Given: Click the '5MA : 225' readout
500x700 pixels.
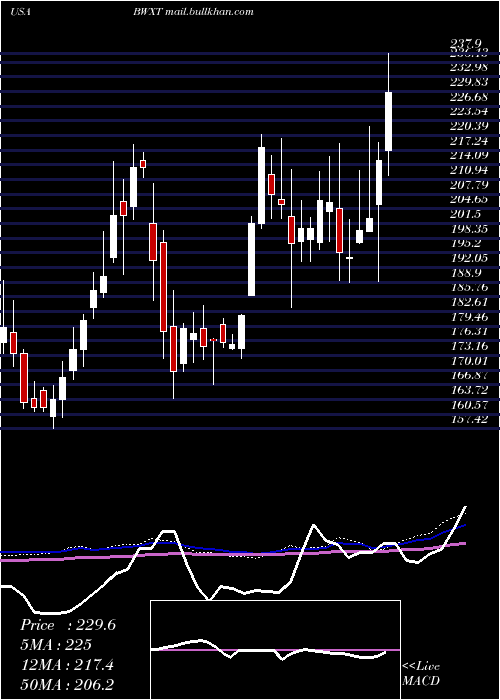Looking at the screenshot, I should point(56,645).
